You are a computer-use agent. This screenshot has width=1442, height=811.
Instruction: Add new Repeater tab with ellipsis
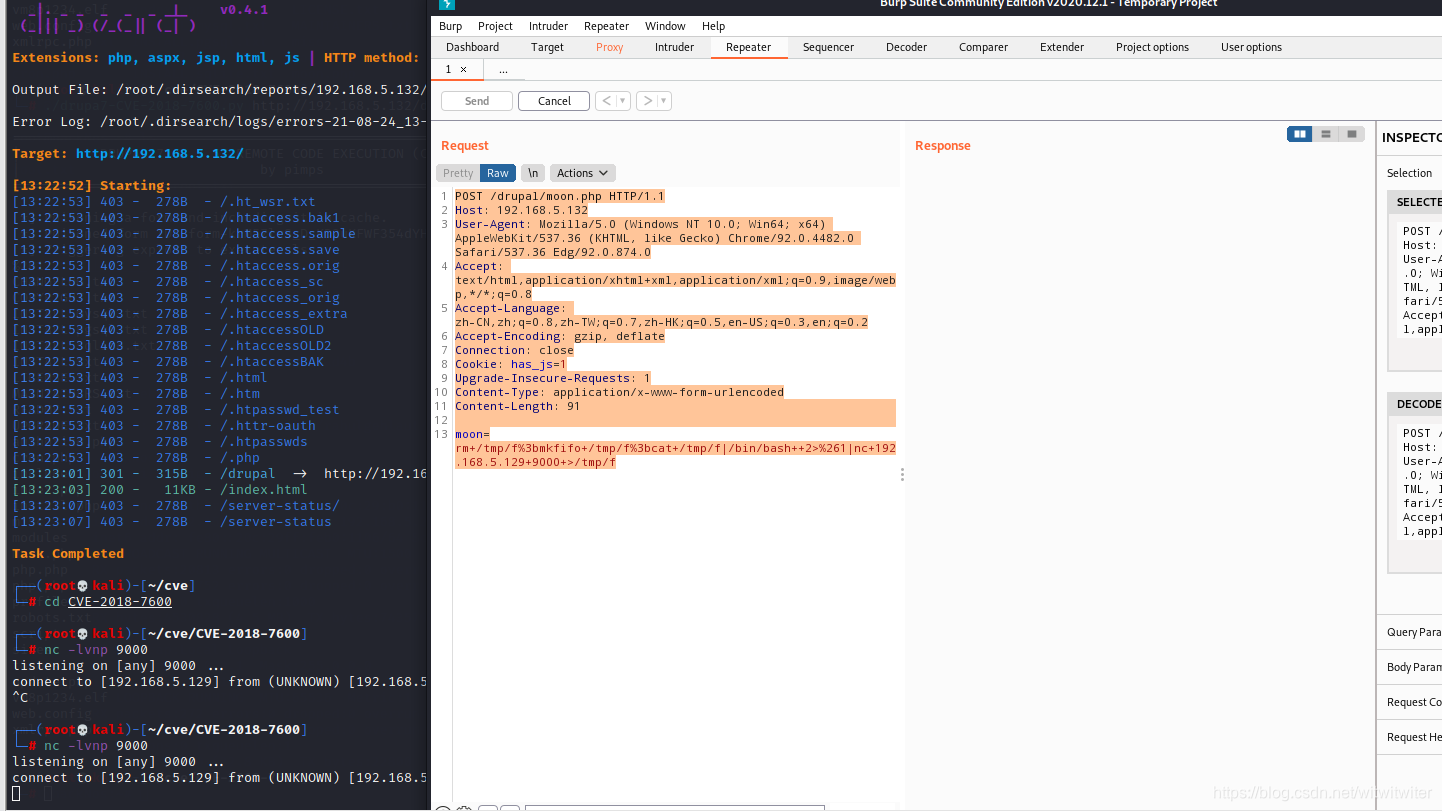tap(503, 70)
